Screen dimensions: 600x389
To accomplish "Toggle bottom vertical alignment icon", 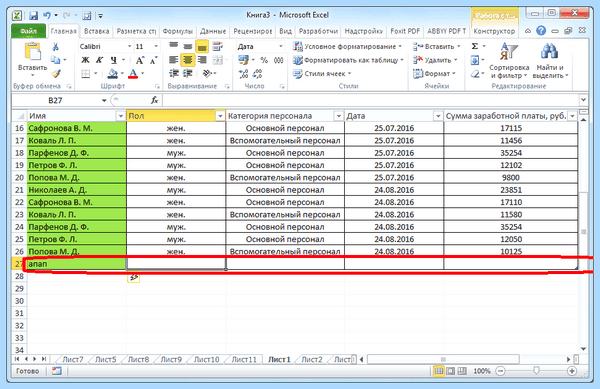I will pos(202,46).
